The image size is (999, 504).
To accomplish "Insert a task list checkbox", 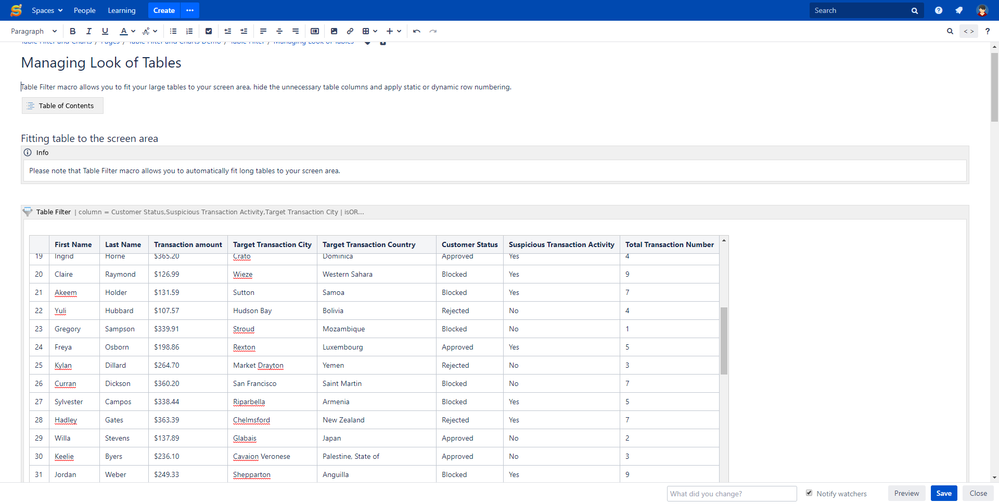I will 208,31.
